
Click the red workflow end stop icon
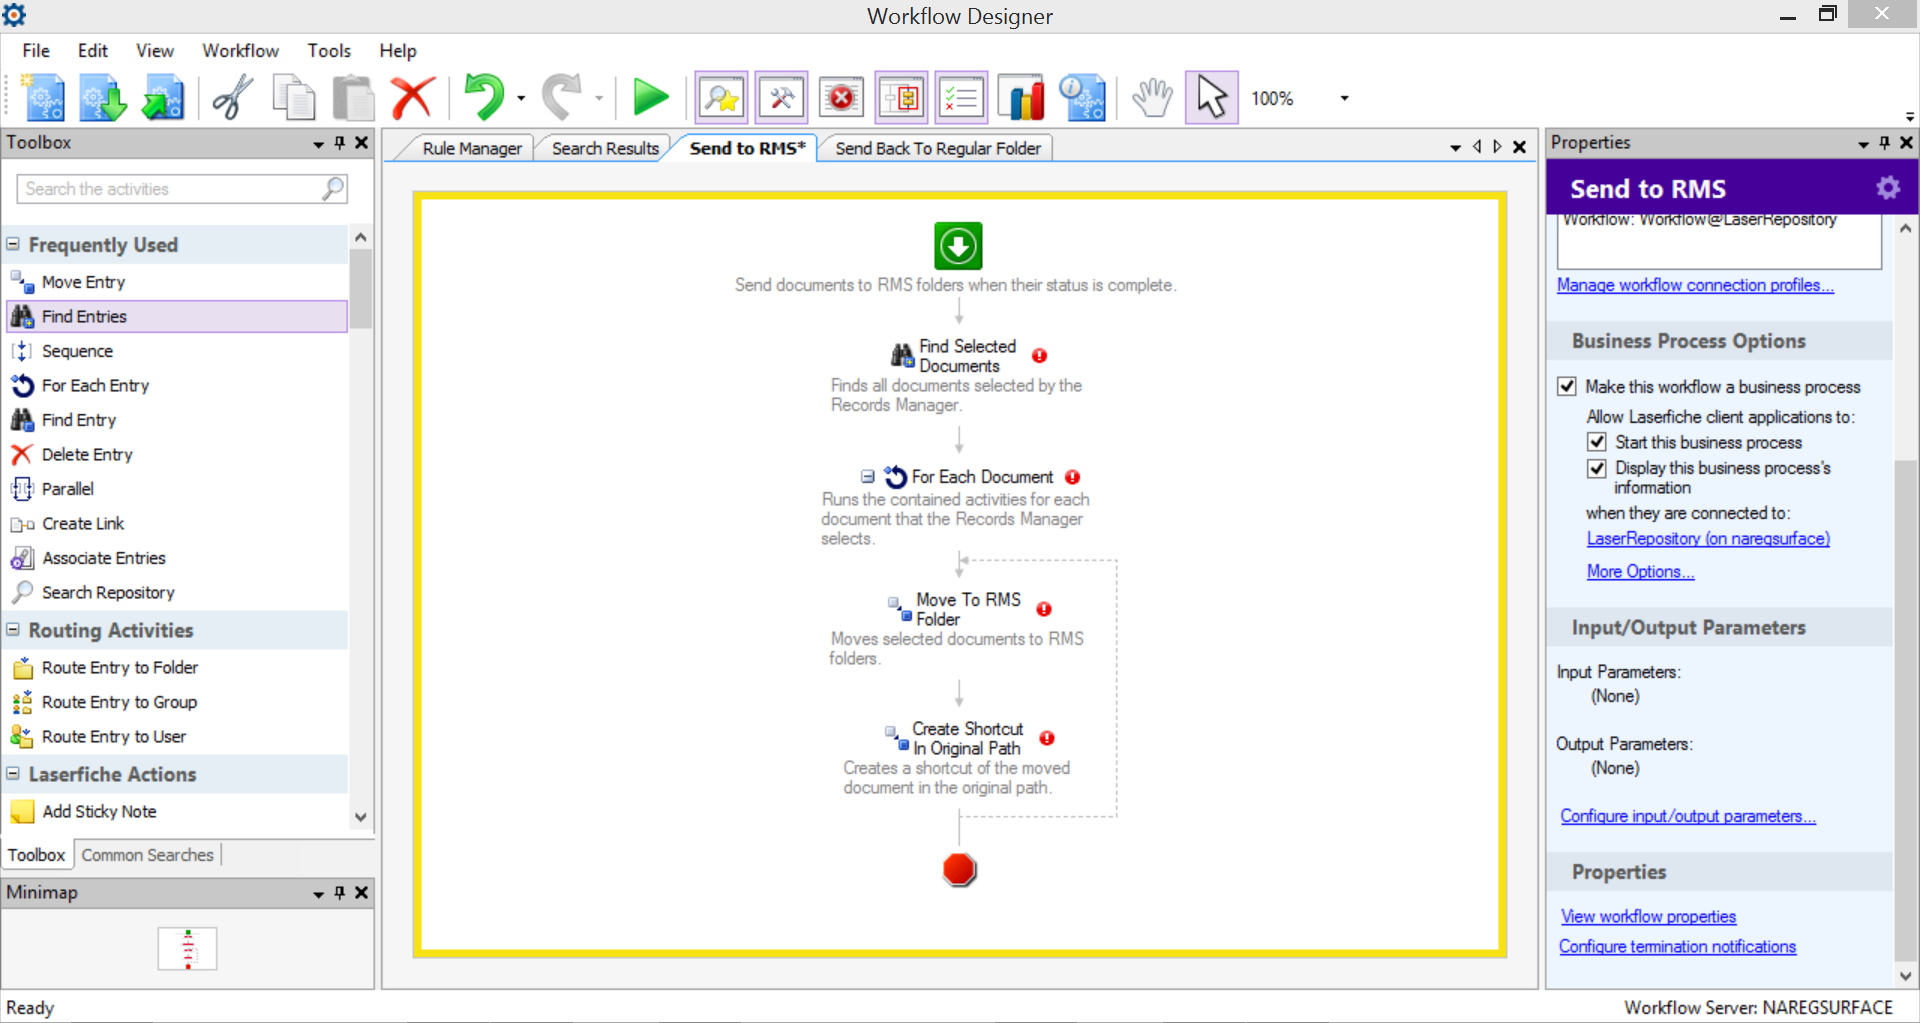pos(959,870)
